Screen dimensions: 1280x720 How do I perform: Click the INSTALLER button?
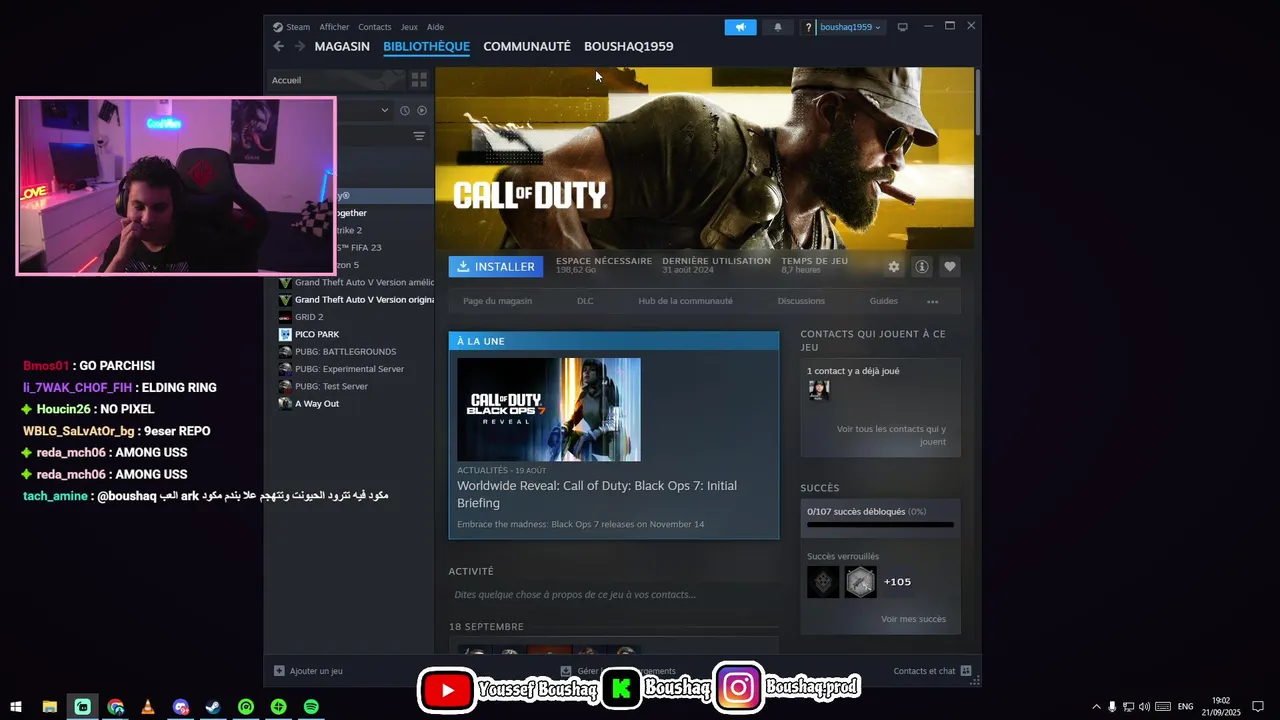496,267
